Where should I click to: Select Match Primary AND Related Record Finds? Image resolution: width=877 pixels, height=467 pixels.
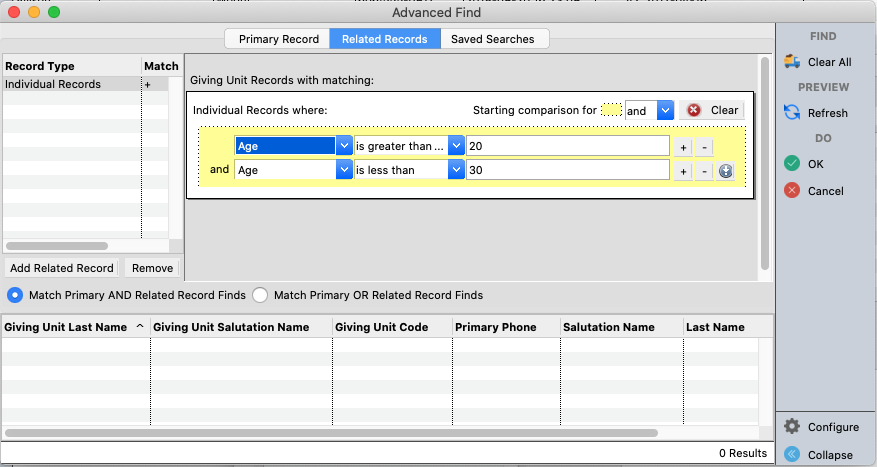(x=15, y=295)
